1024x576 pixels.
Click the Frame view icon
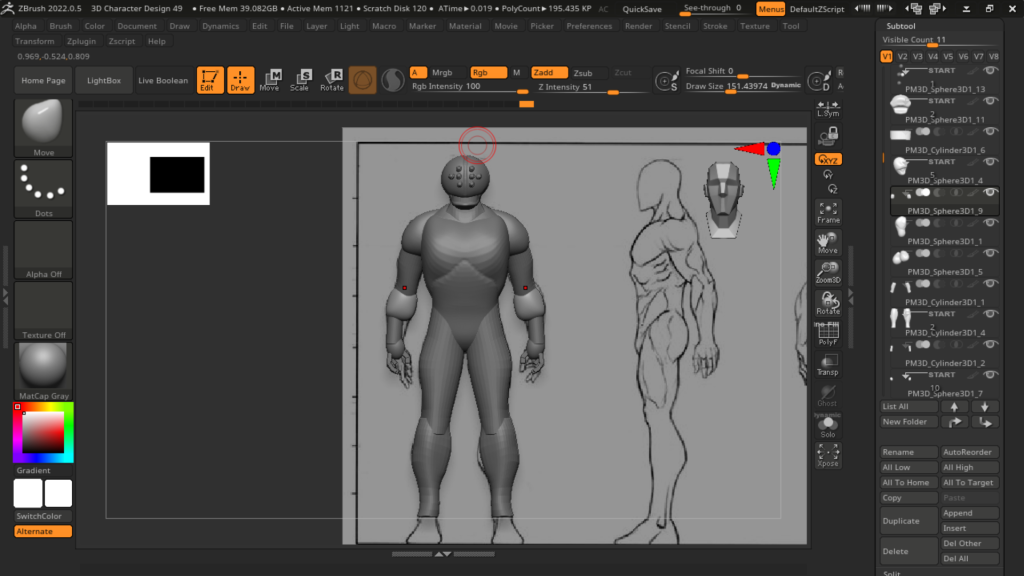[x=828, y=211]
